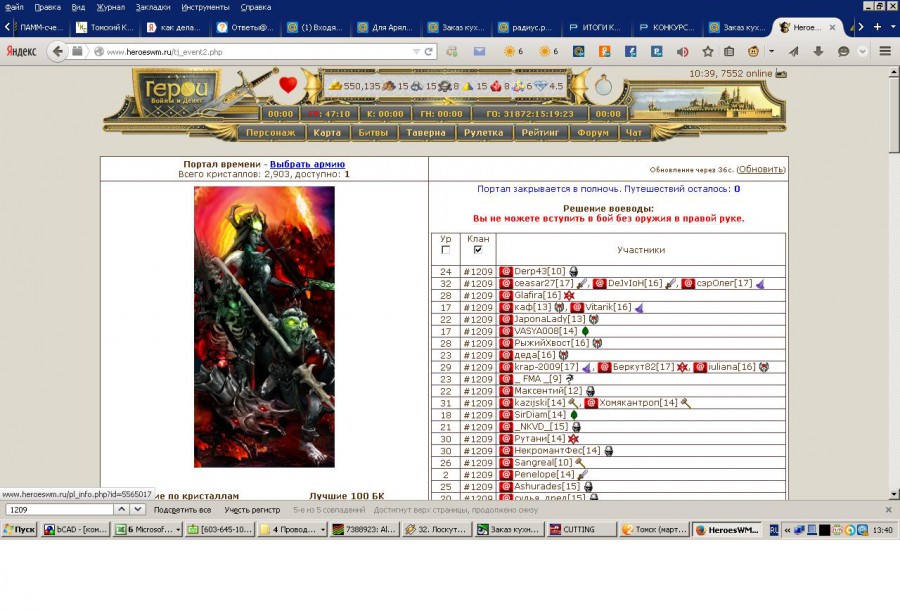Expand the list-all-tabs dropdown arrow
Screen dimensions: 900x611
[893, 27]
